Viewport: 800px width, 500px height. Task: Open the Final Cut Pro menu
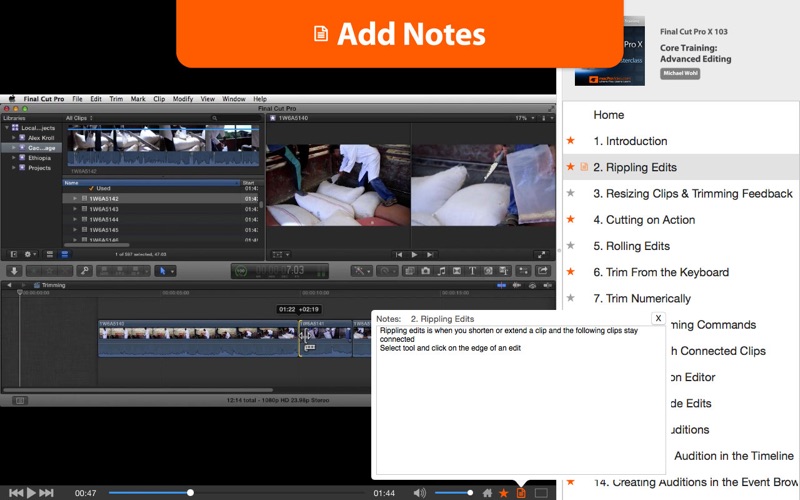coord(43,99)
